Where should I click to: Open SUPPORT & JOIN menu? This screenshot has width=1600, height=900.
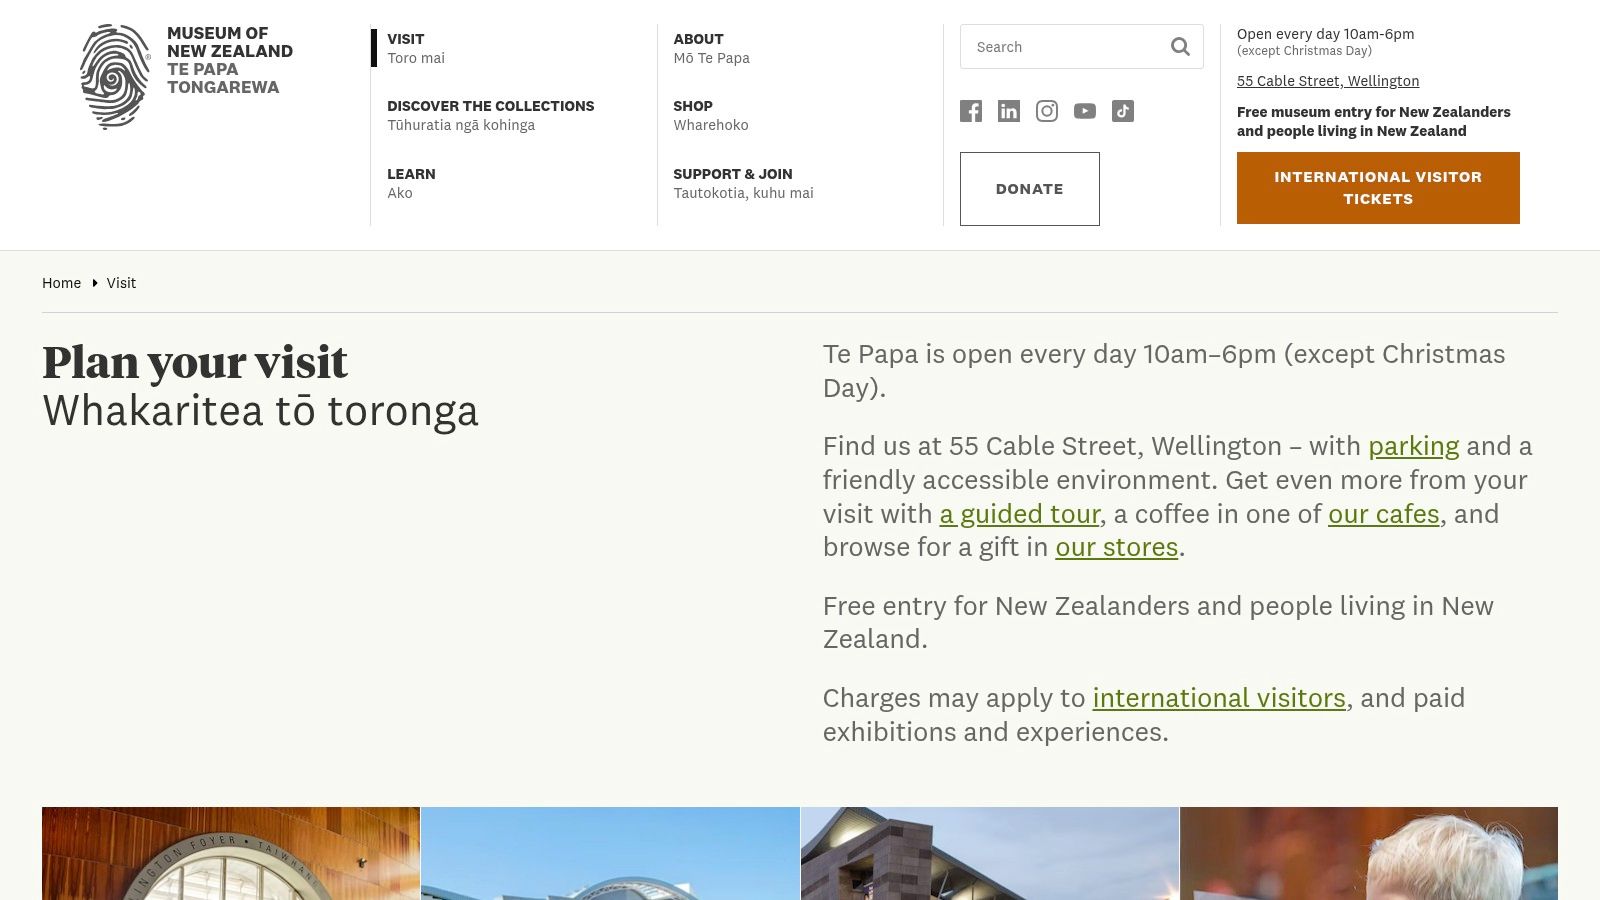pos(733,183)
